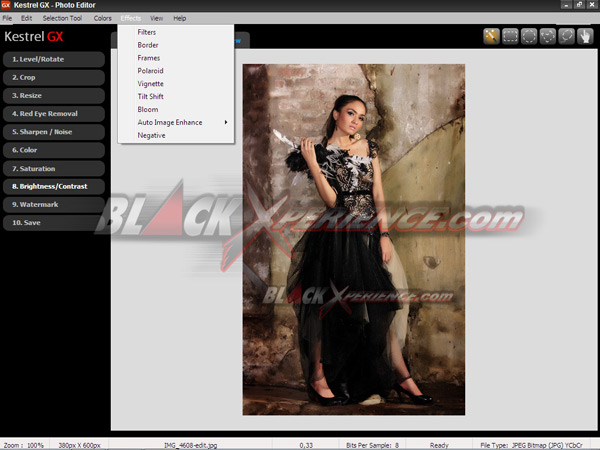
Task: Restore down the Kestrel GX window
Action: click(579, 5)
